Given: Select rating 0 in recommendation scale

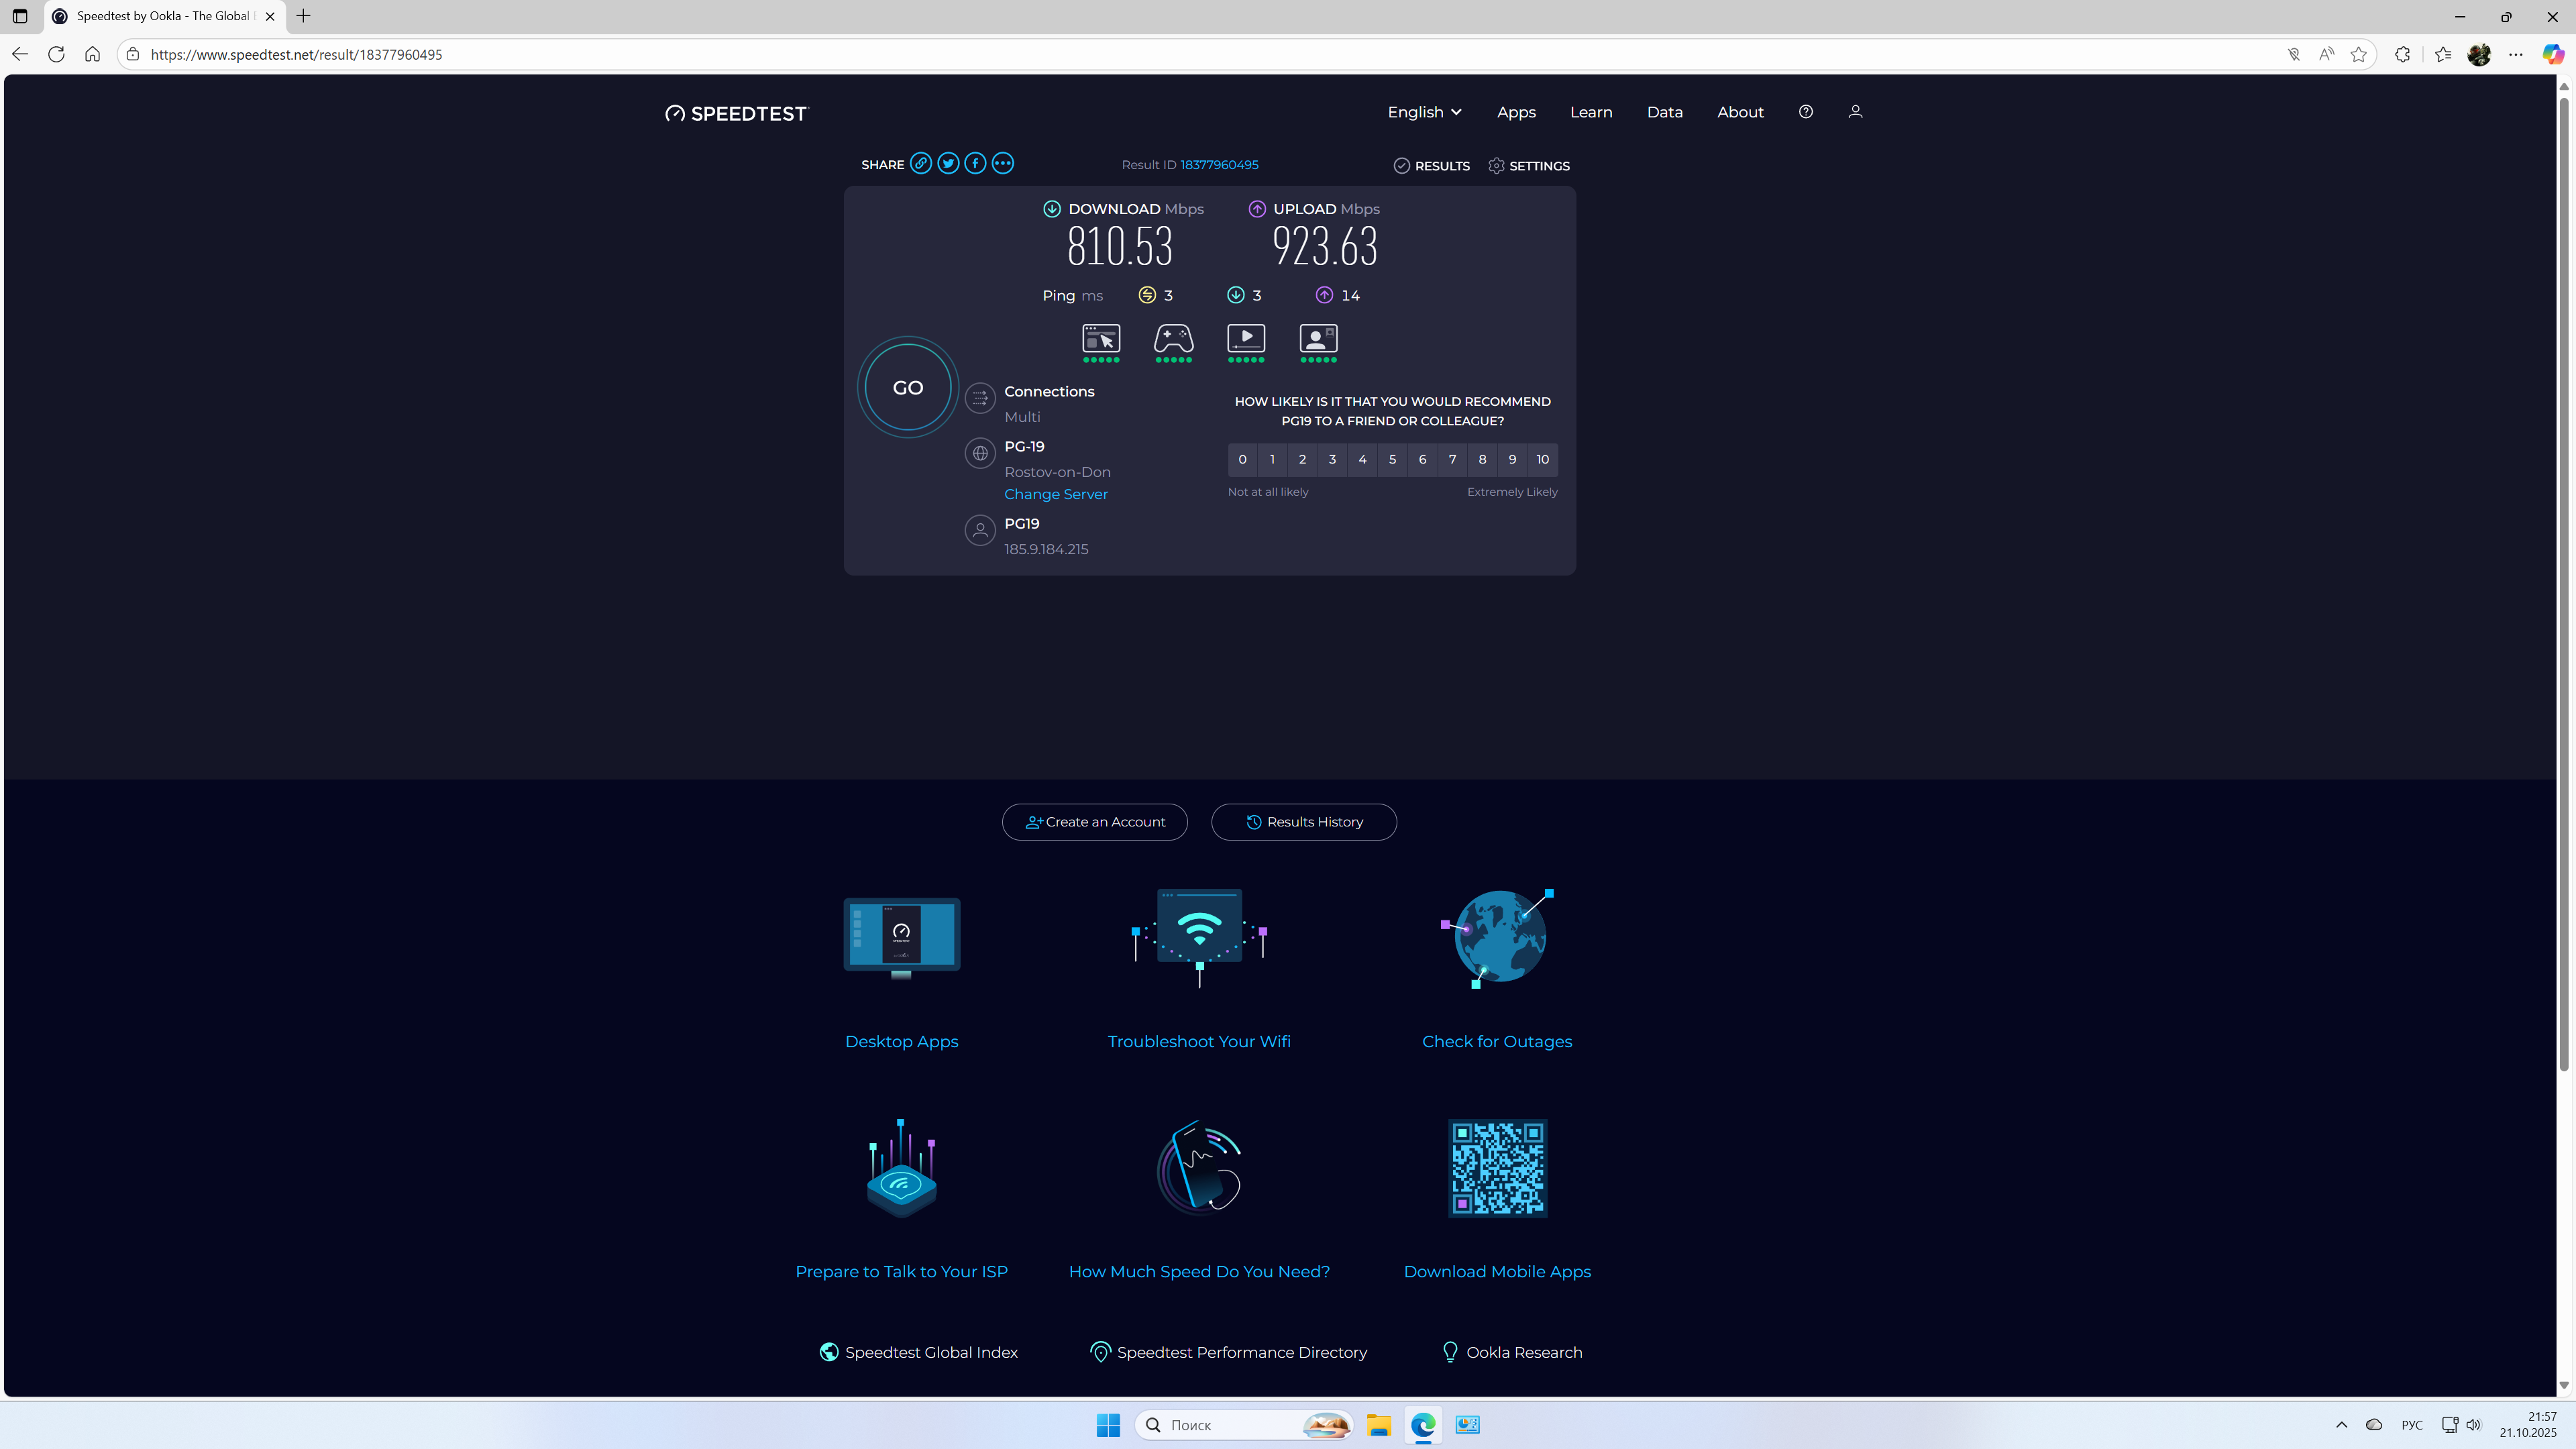Looking at the screenshot, I should click(x=1242, y=460).
